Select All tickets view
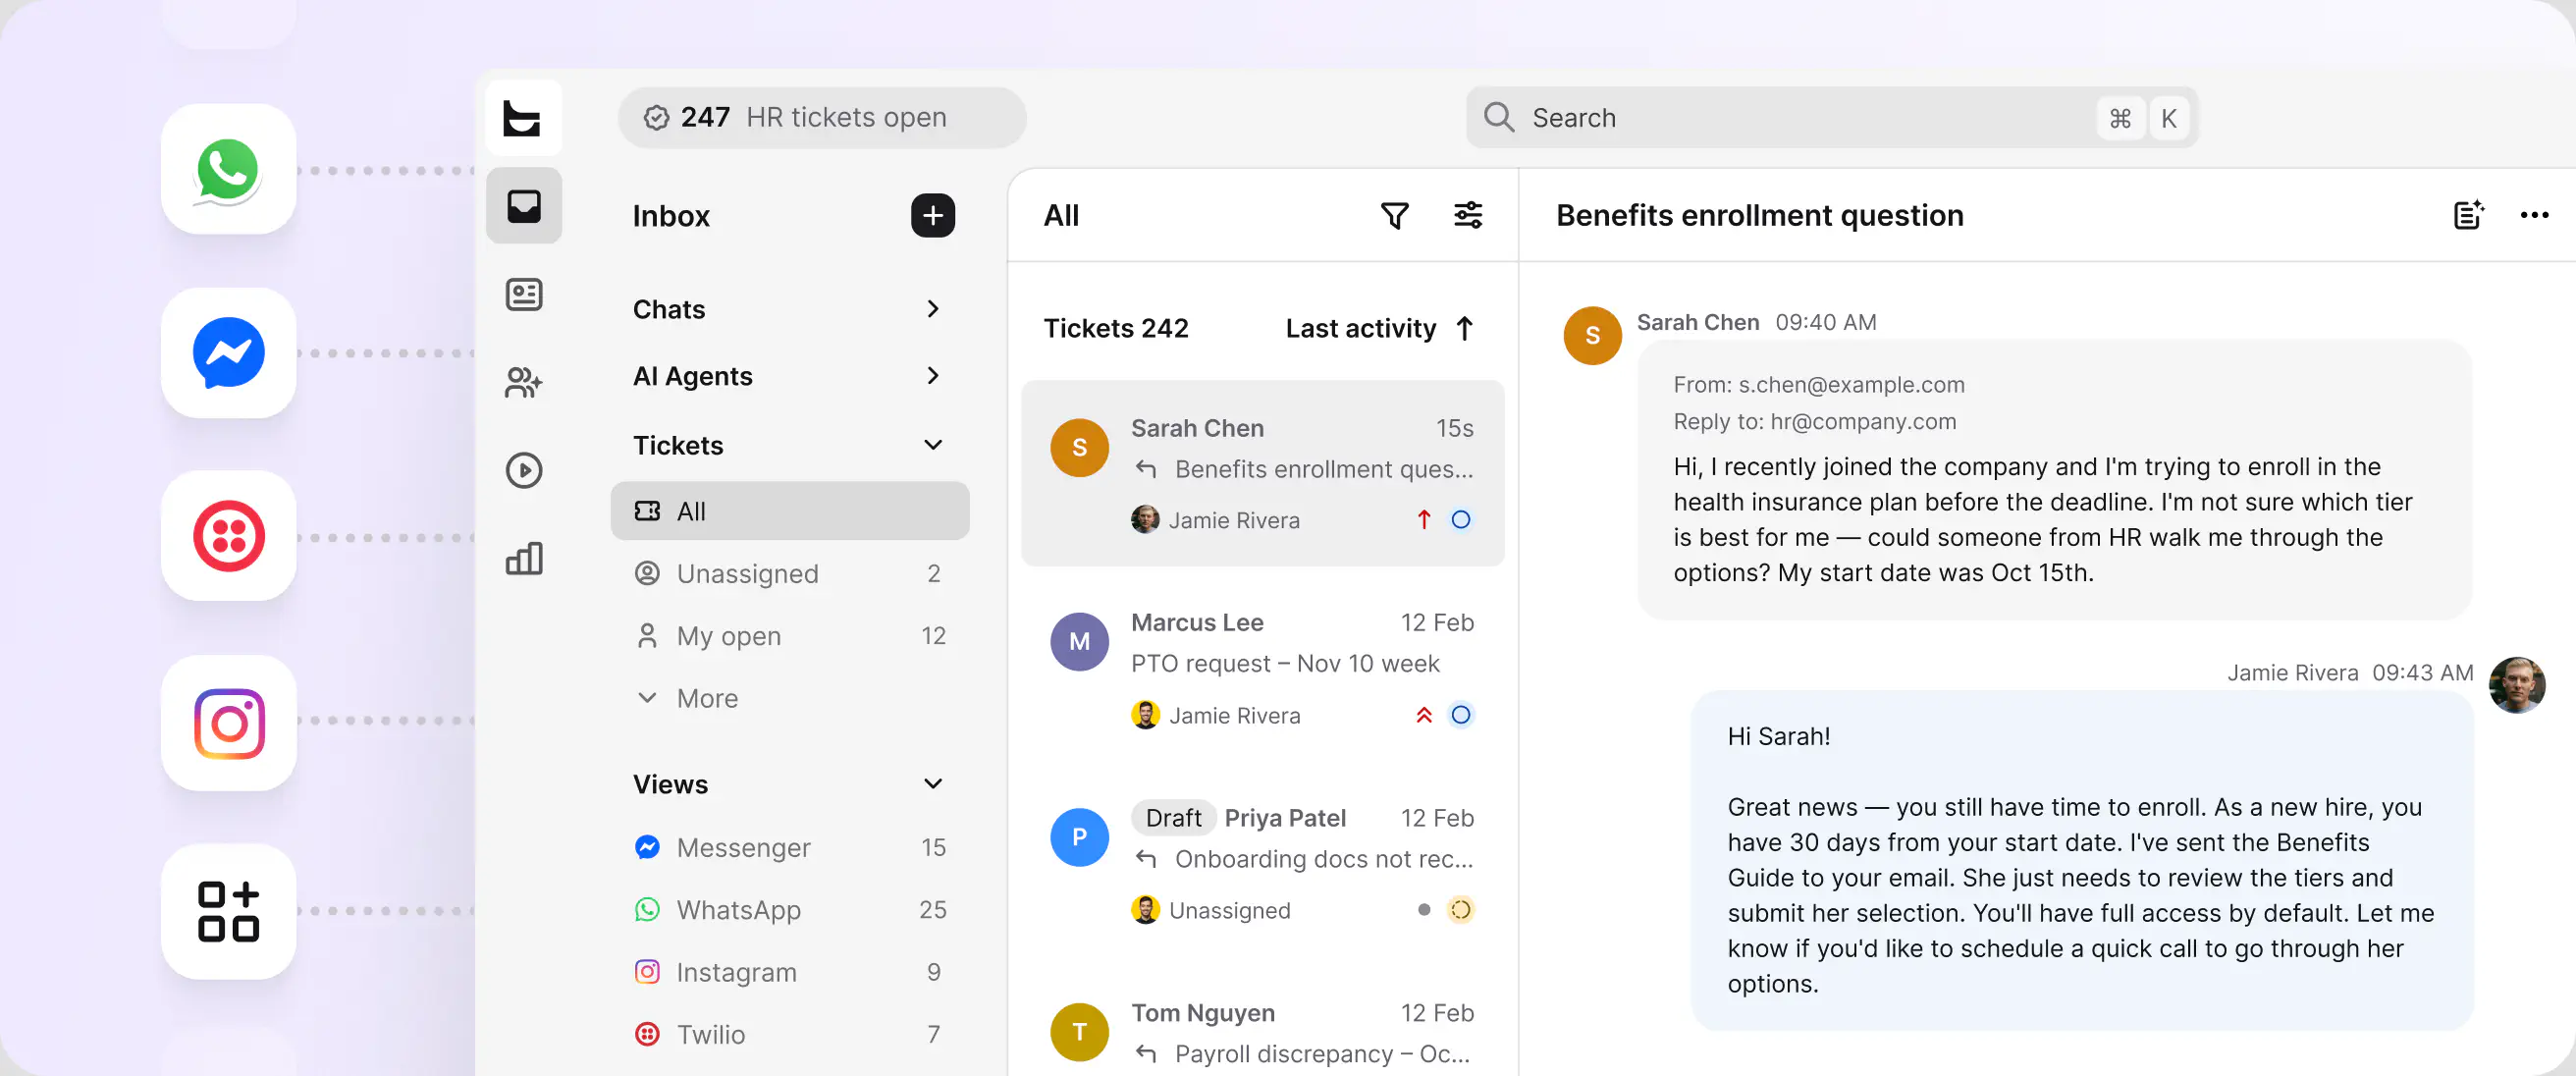 click(x=789, y=511)
